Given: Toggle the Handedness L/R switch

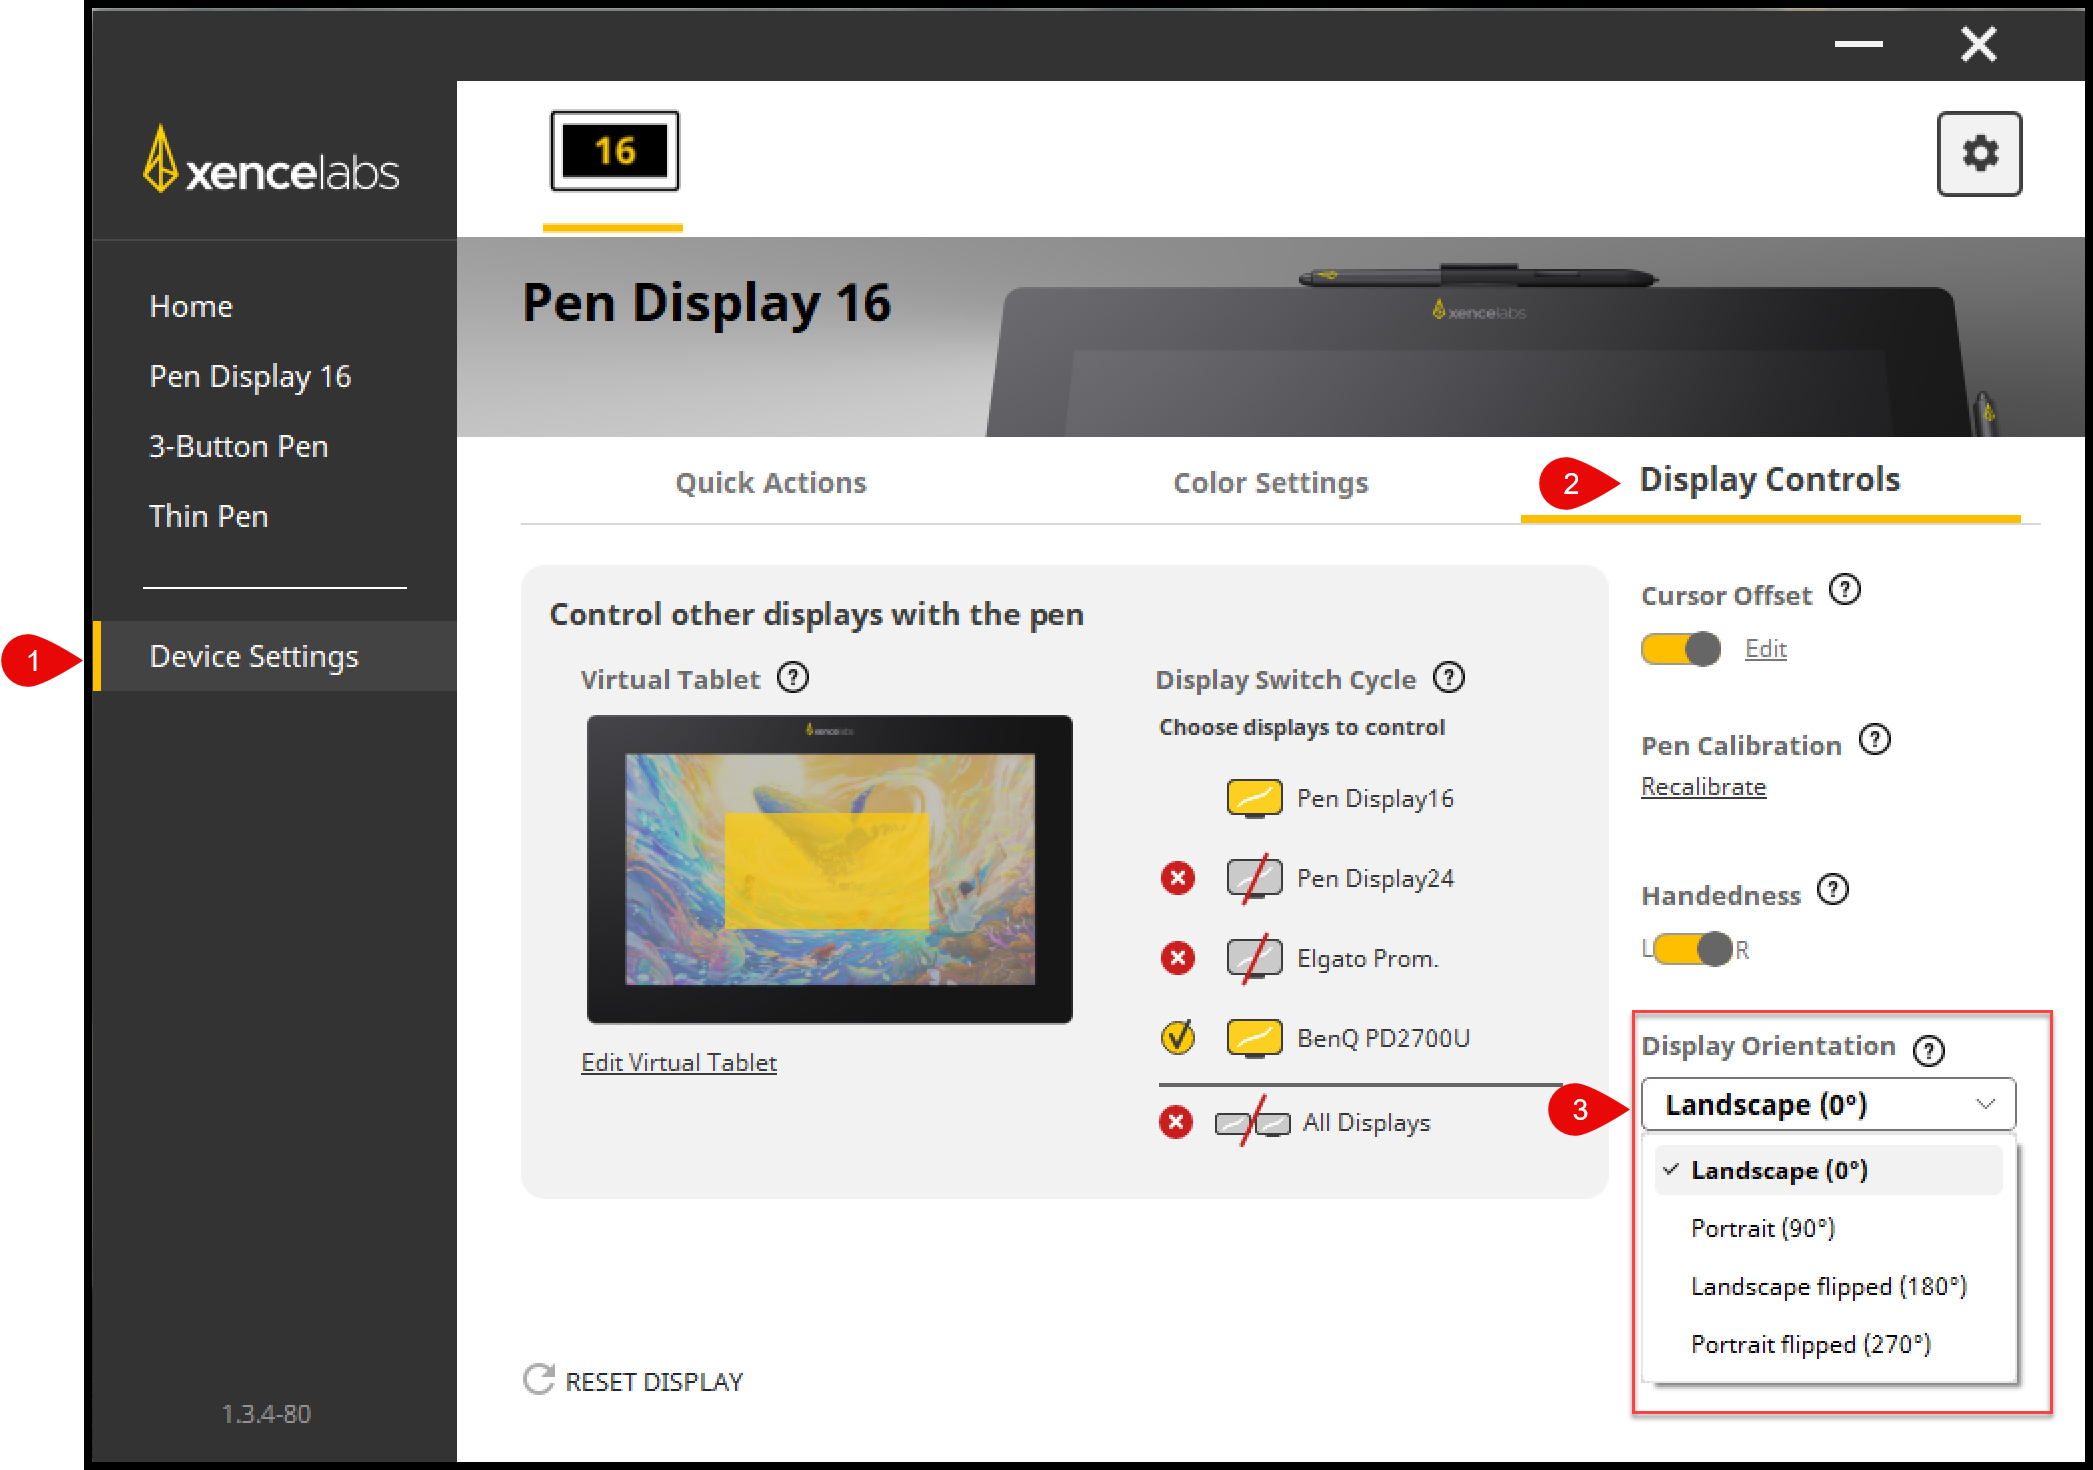Looking at the screenshot, I should pyautogui.click(x=1693, y=948).
